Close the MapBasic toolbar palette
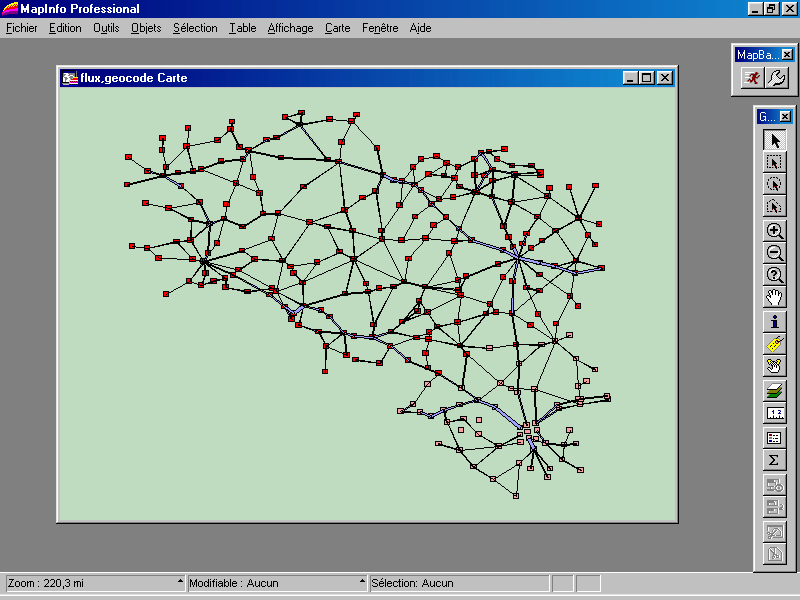This screenshot has width=800, height=600. (x=787, y=55)
